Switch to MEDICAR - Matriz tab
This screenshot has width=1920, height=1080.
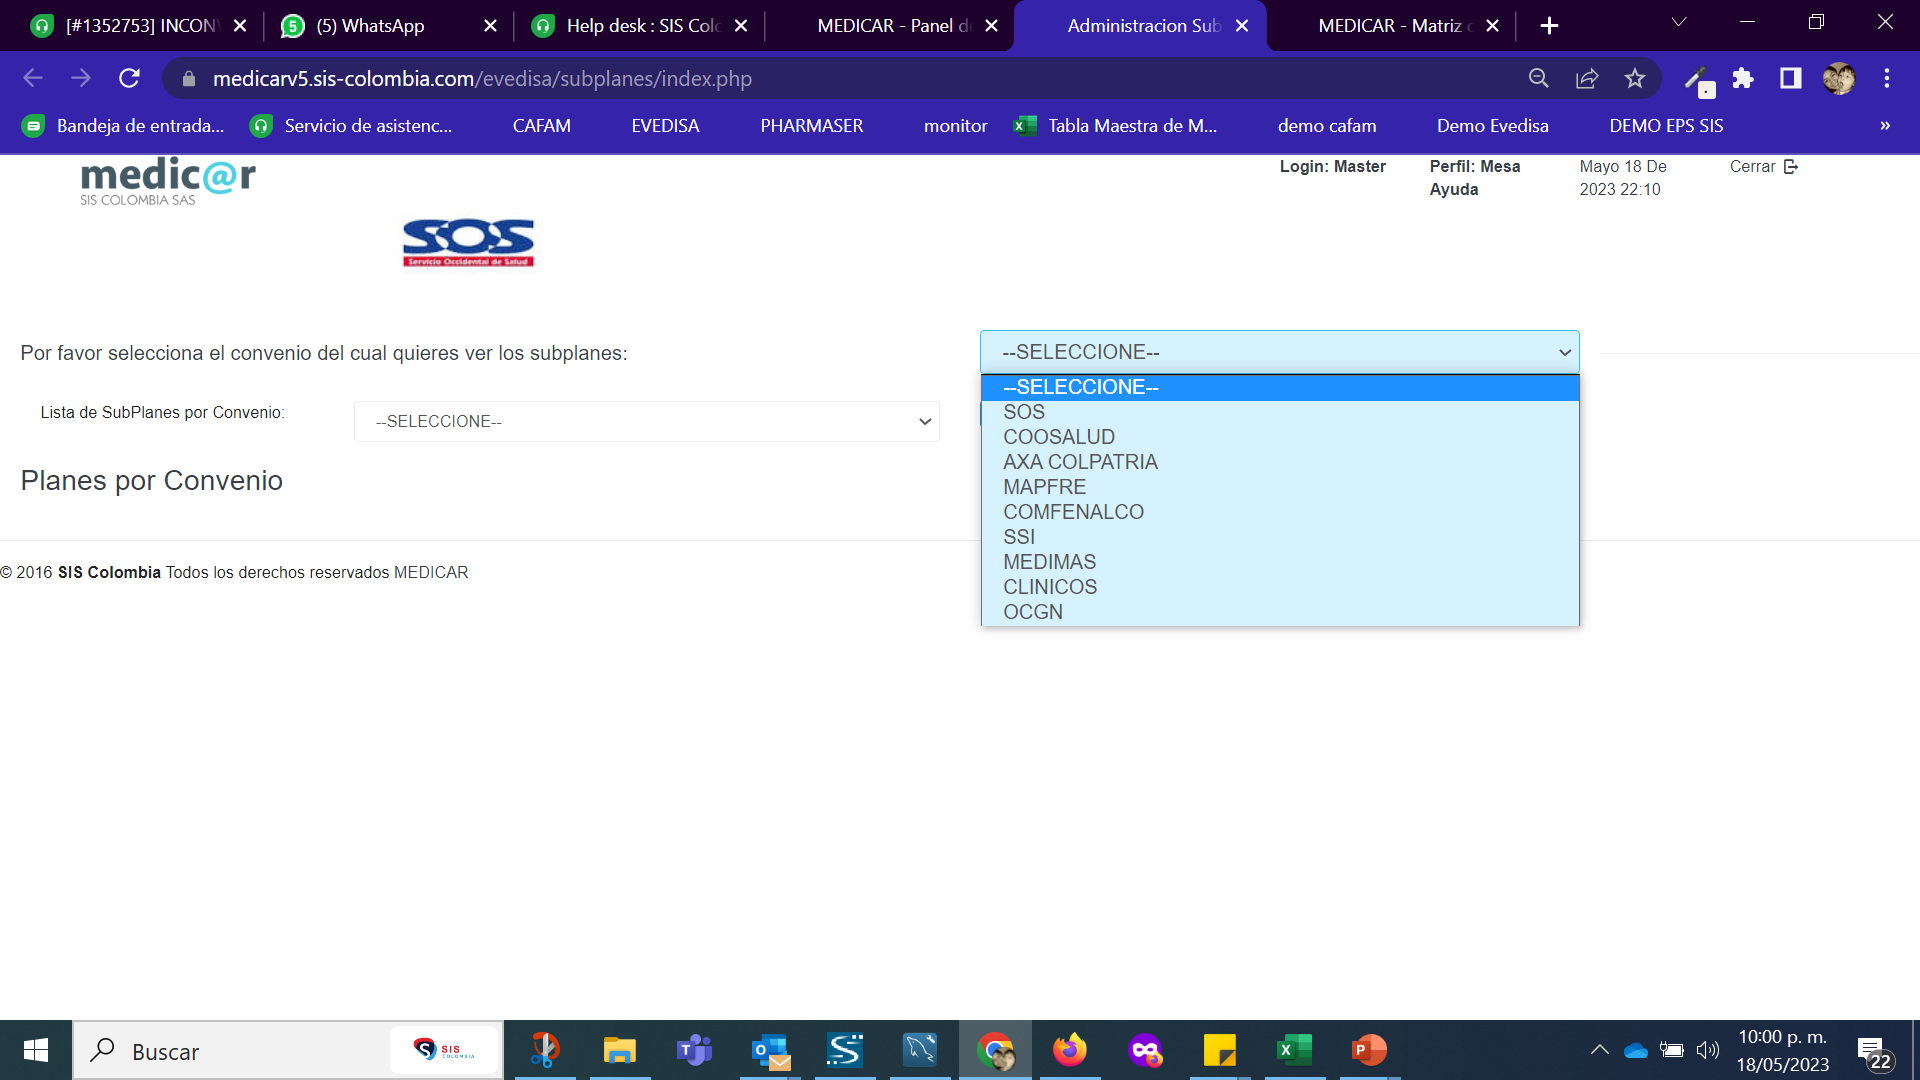point(1390,26)
